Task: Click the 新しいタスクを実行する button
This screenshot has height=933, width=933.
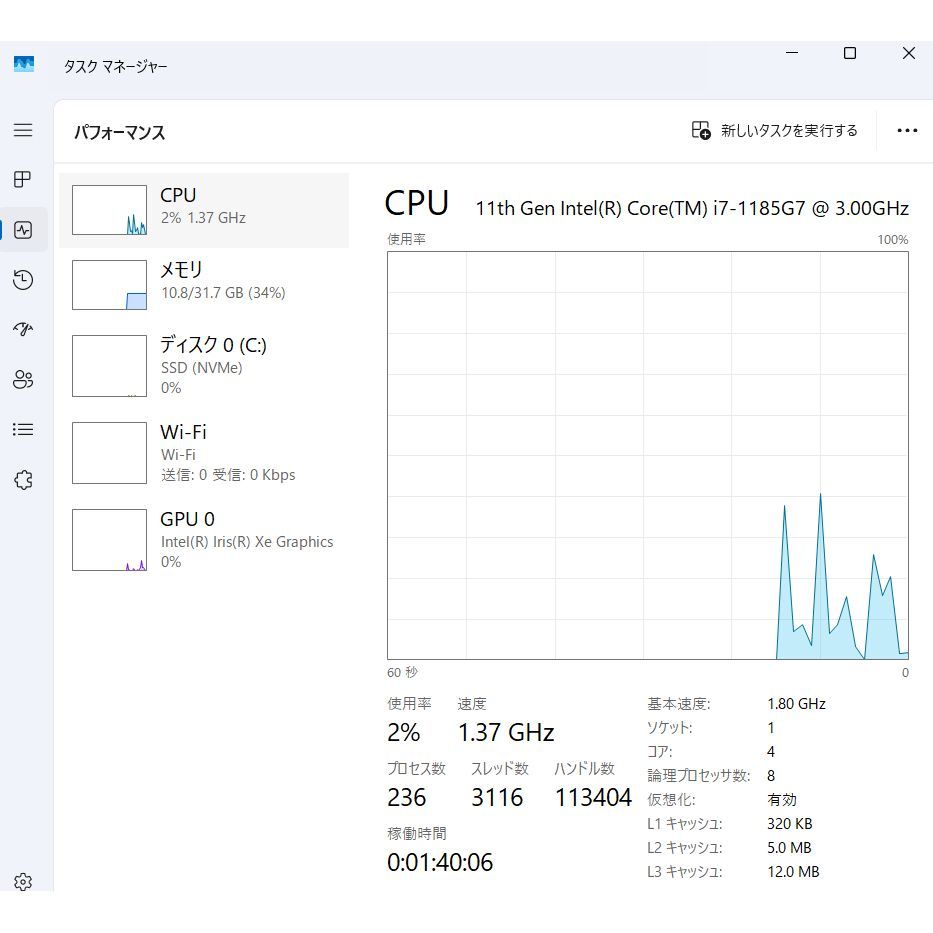Action: [775, 131]
